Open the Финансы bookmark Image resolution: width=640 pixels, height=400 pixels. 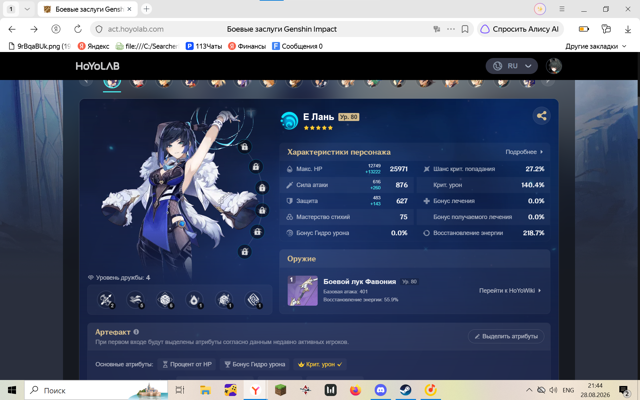coord(247,46)
